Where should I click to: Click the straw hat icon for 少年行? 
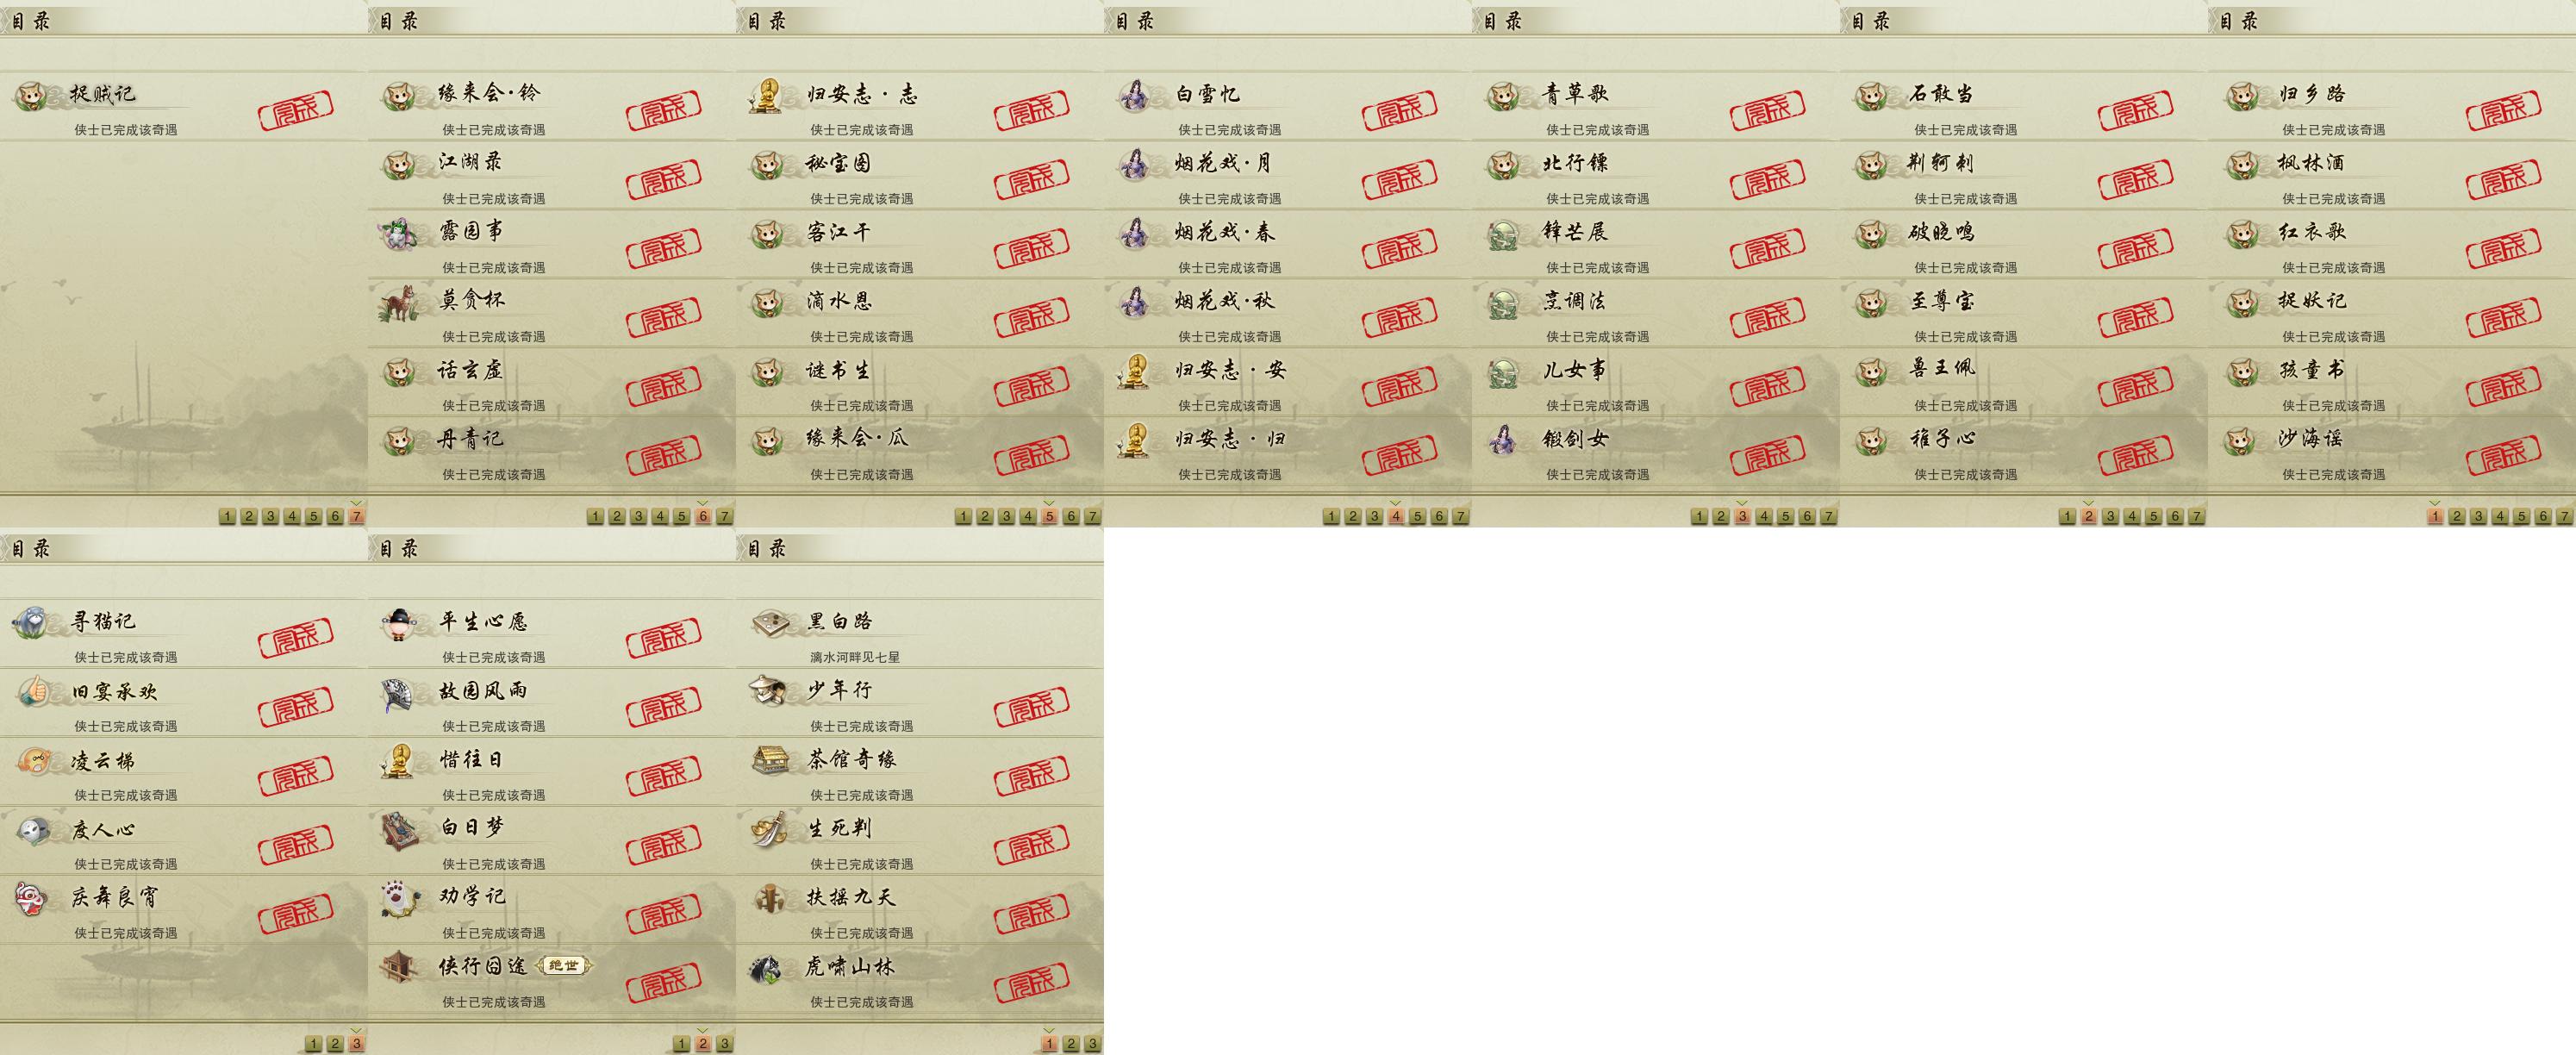click(x=769, y=691)
